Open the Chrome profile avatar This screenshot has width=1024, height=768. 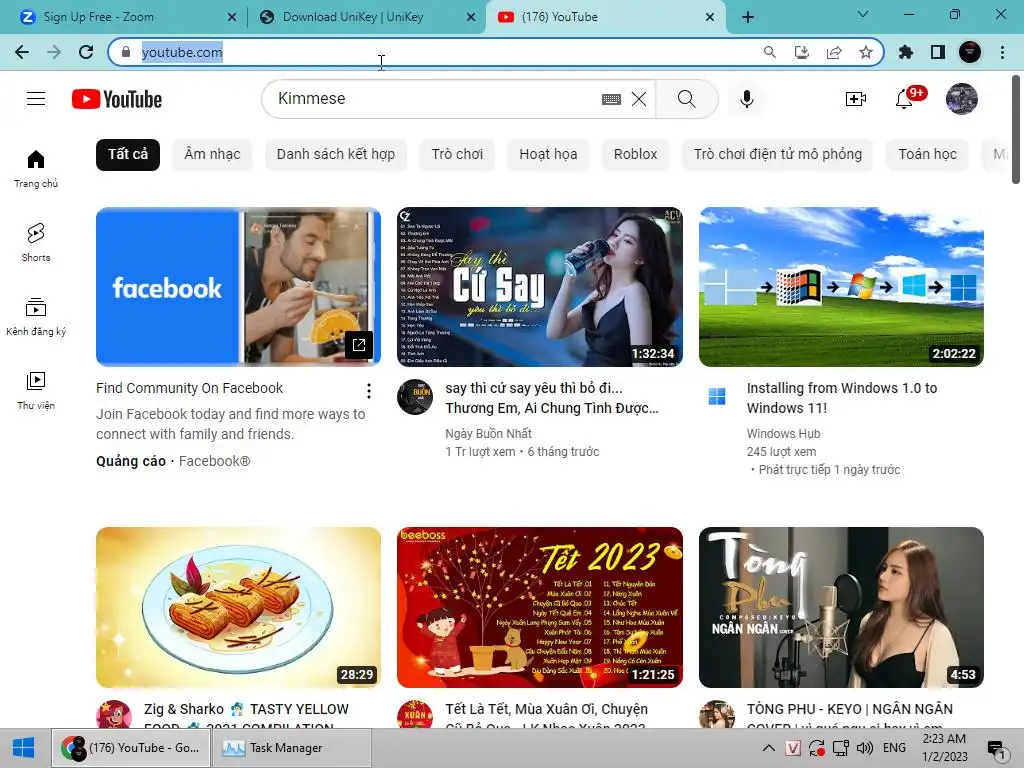pyautogui.click(x=970, y=52)
